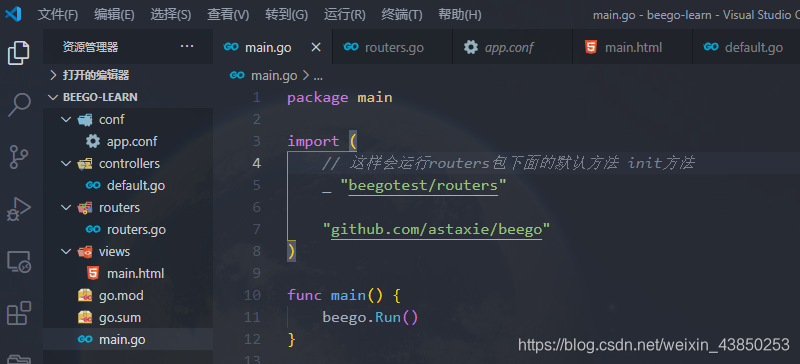Click the gear icon of app.conf tab
This screenshot has height=364, width=800.
(470, 47)
